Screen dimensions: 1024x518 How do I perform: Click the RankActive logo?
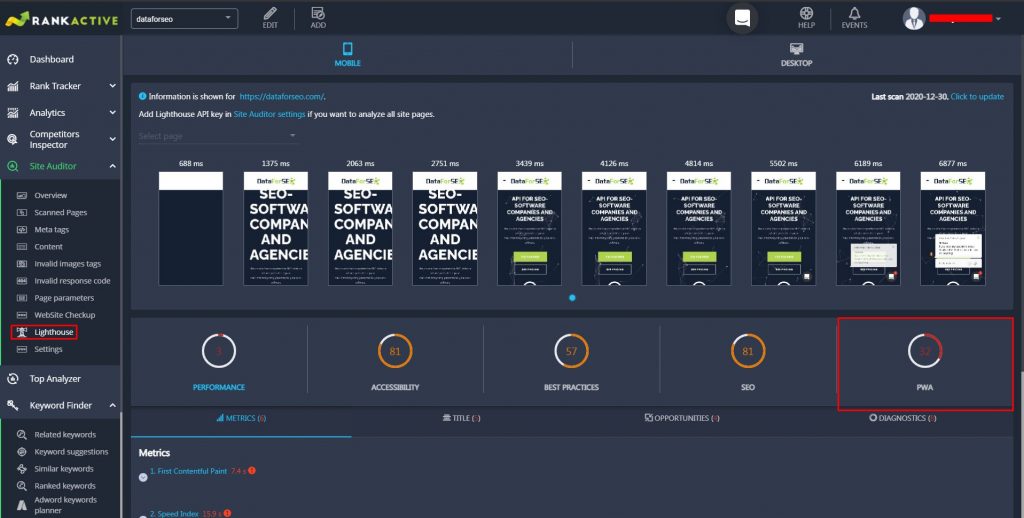click(62, 19)
